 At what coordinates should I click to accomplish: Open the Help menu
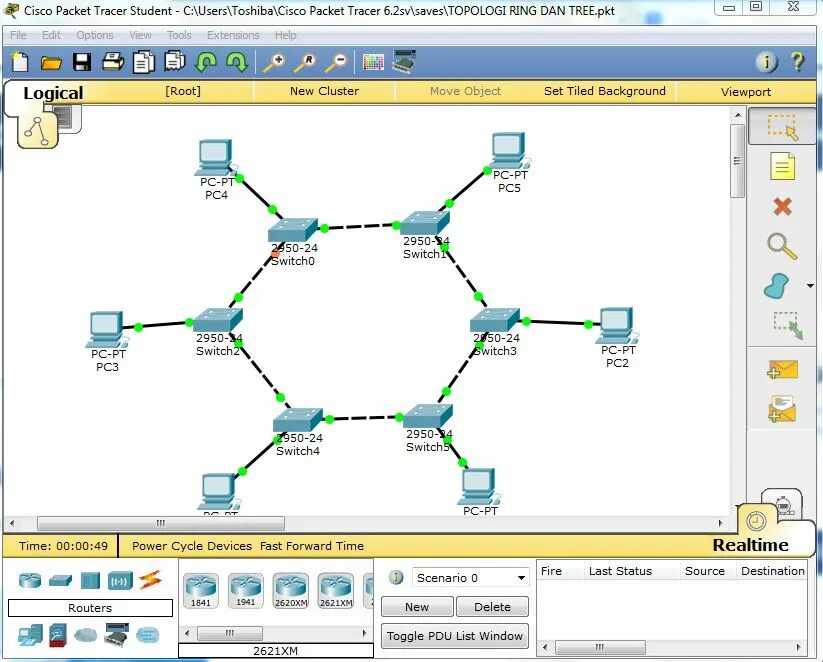tap(286, 35)
